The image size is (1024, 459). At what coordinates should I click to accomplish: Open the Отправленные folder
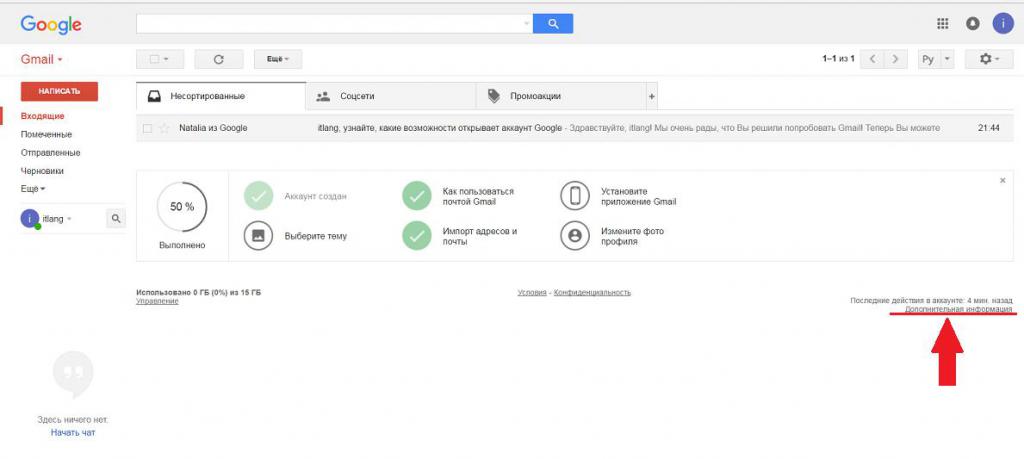click(x=50, y=152)
